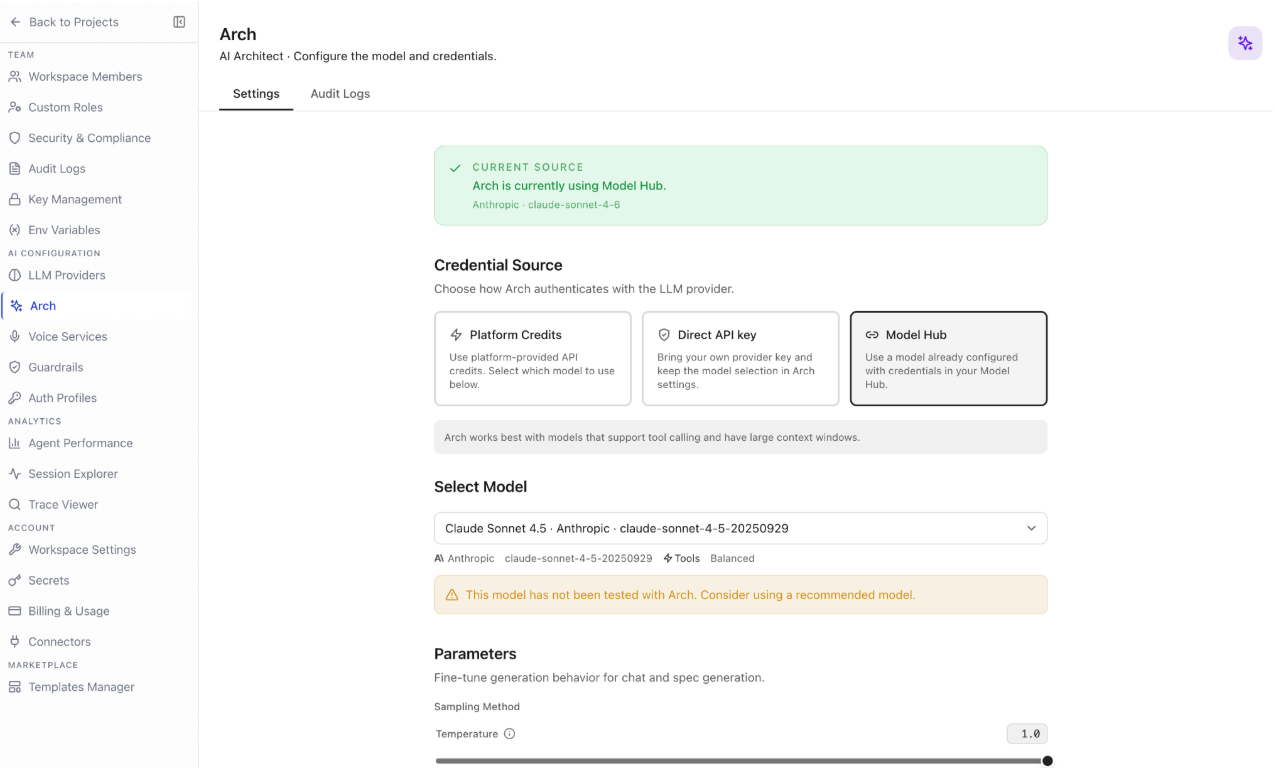1275x770 pixels.
Task: Click the Key Management lock icon
Action: [x=15, y=199]
